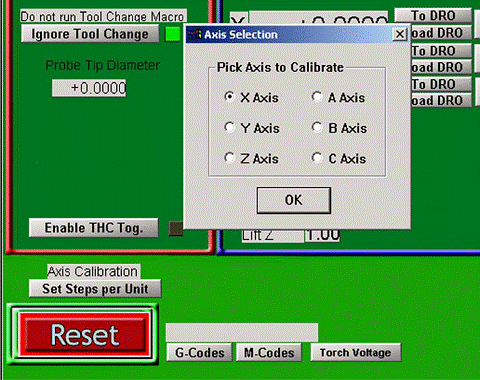
Task: Click dark LED next to Enable THC
Action: pos(176,228)
